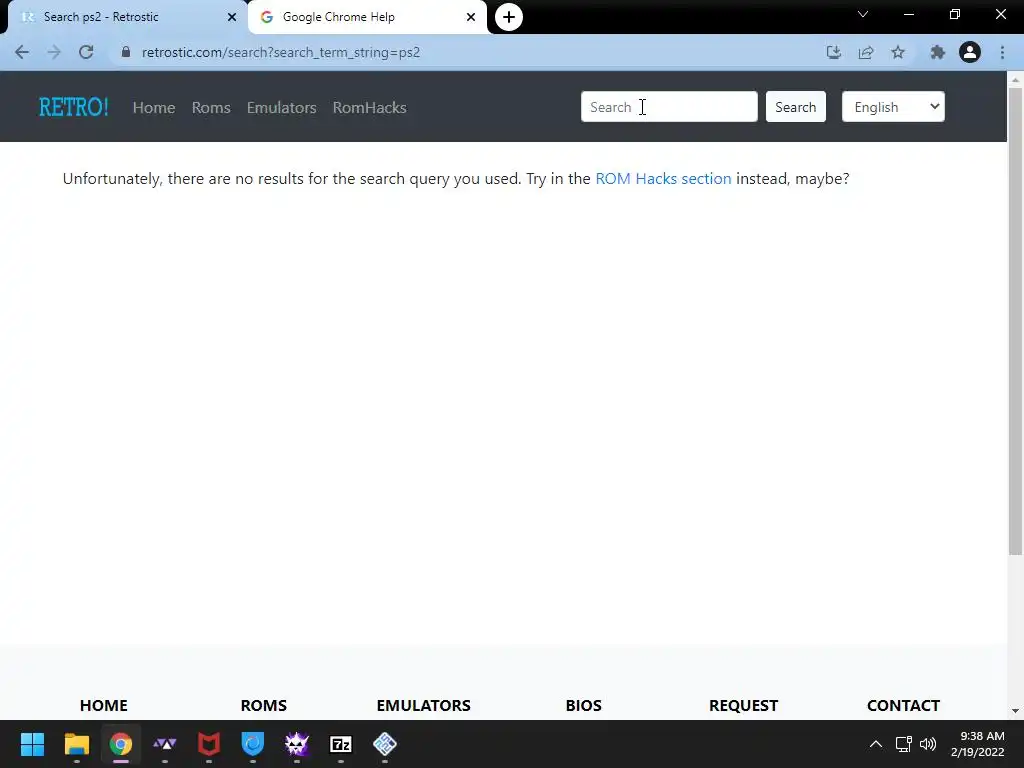Image resolution: width=1024 pixels, height=768 pixels.
Task: Open REQUEST in the footer
Action: tap(744, 705)
